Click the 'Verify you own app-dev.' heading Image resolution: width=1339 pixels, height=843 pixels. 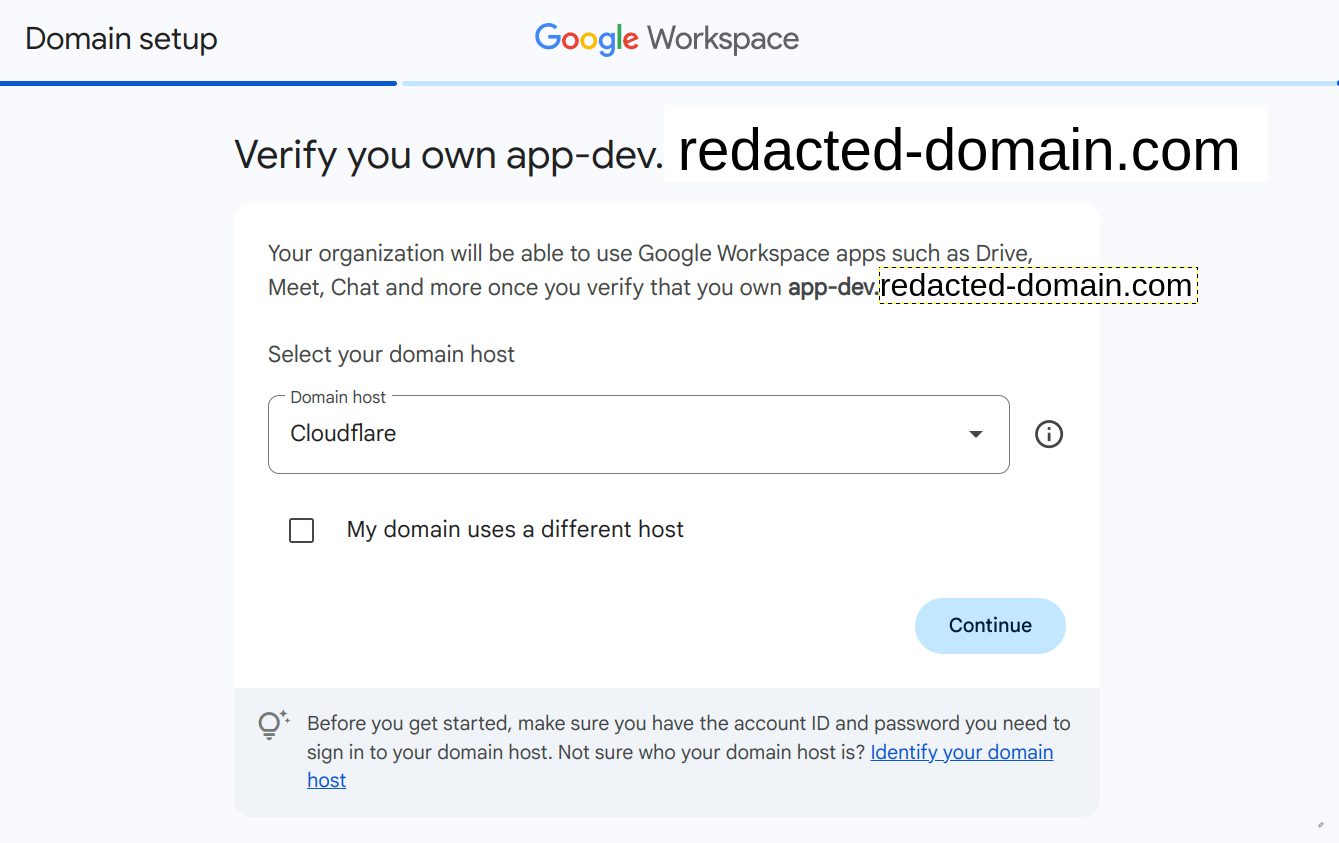[448, 155]
